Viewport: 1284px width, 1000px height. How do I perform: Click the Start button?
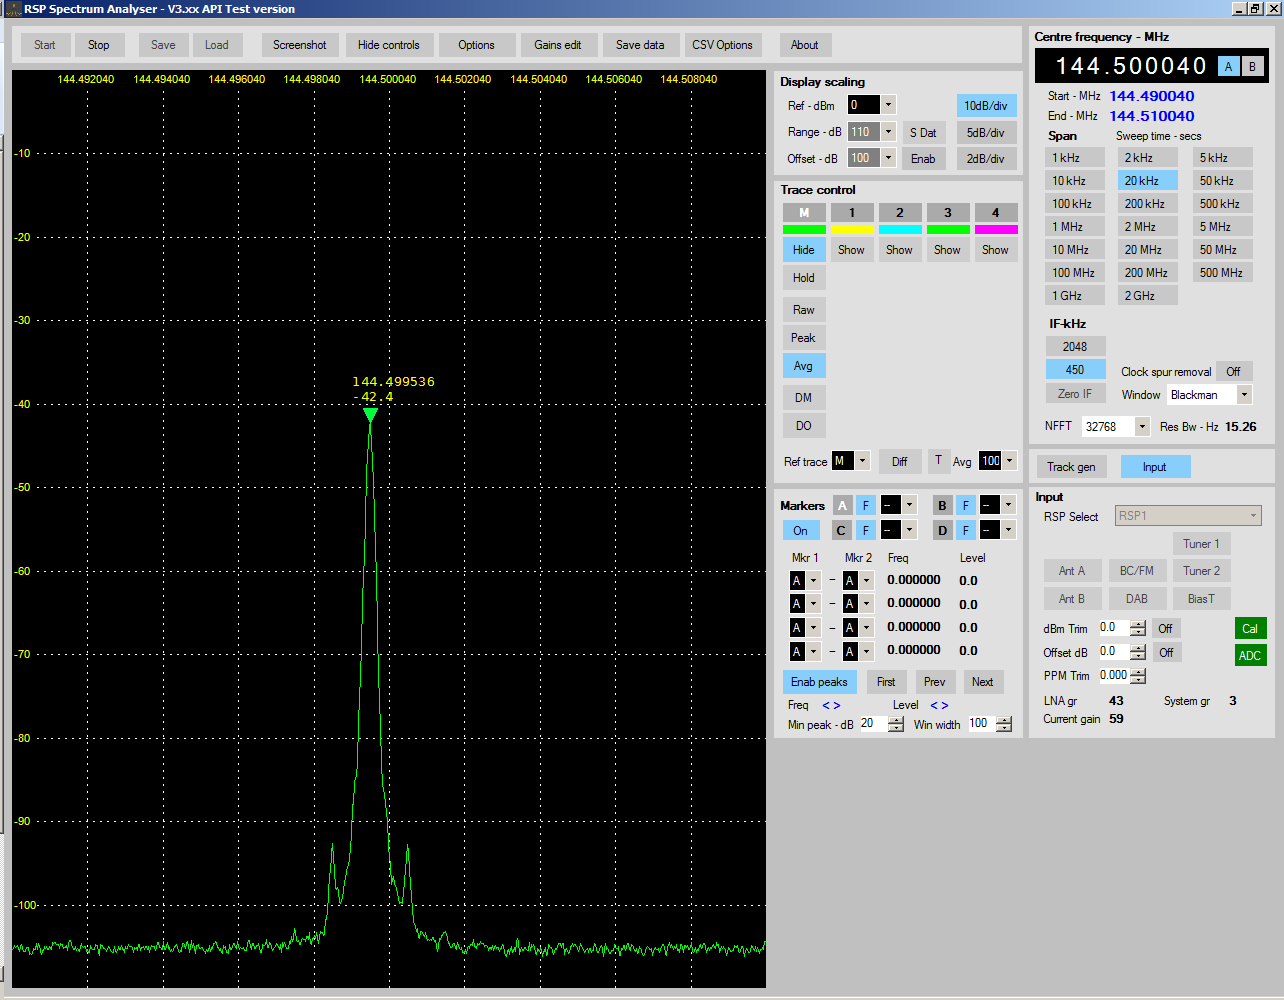(x=45, y=45)
